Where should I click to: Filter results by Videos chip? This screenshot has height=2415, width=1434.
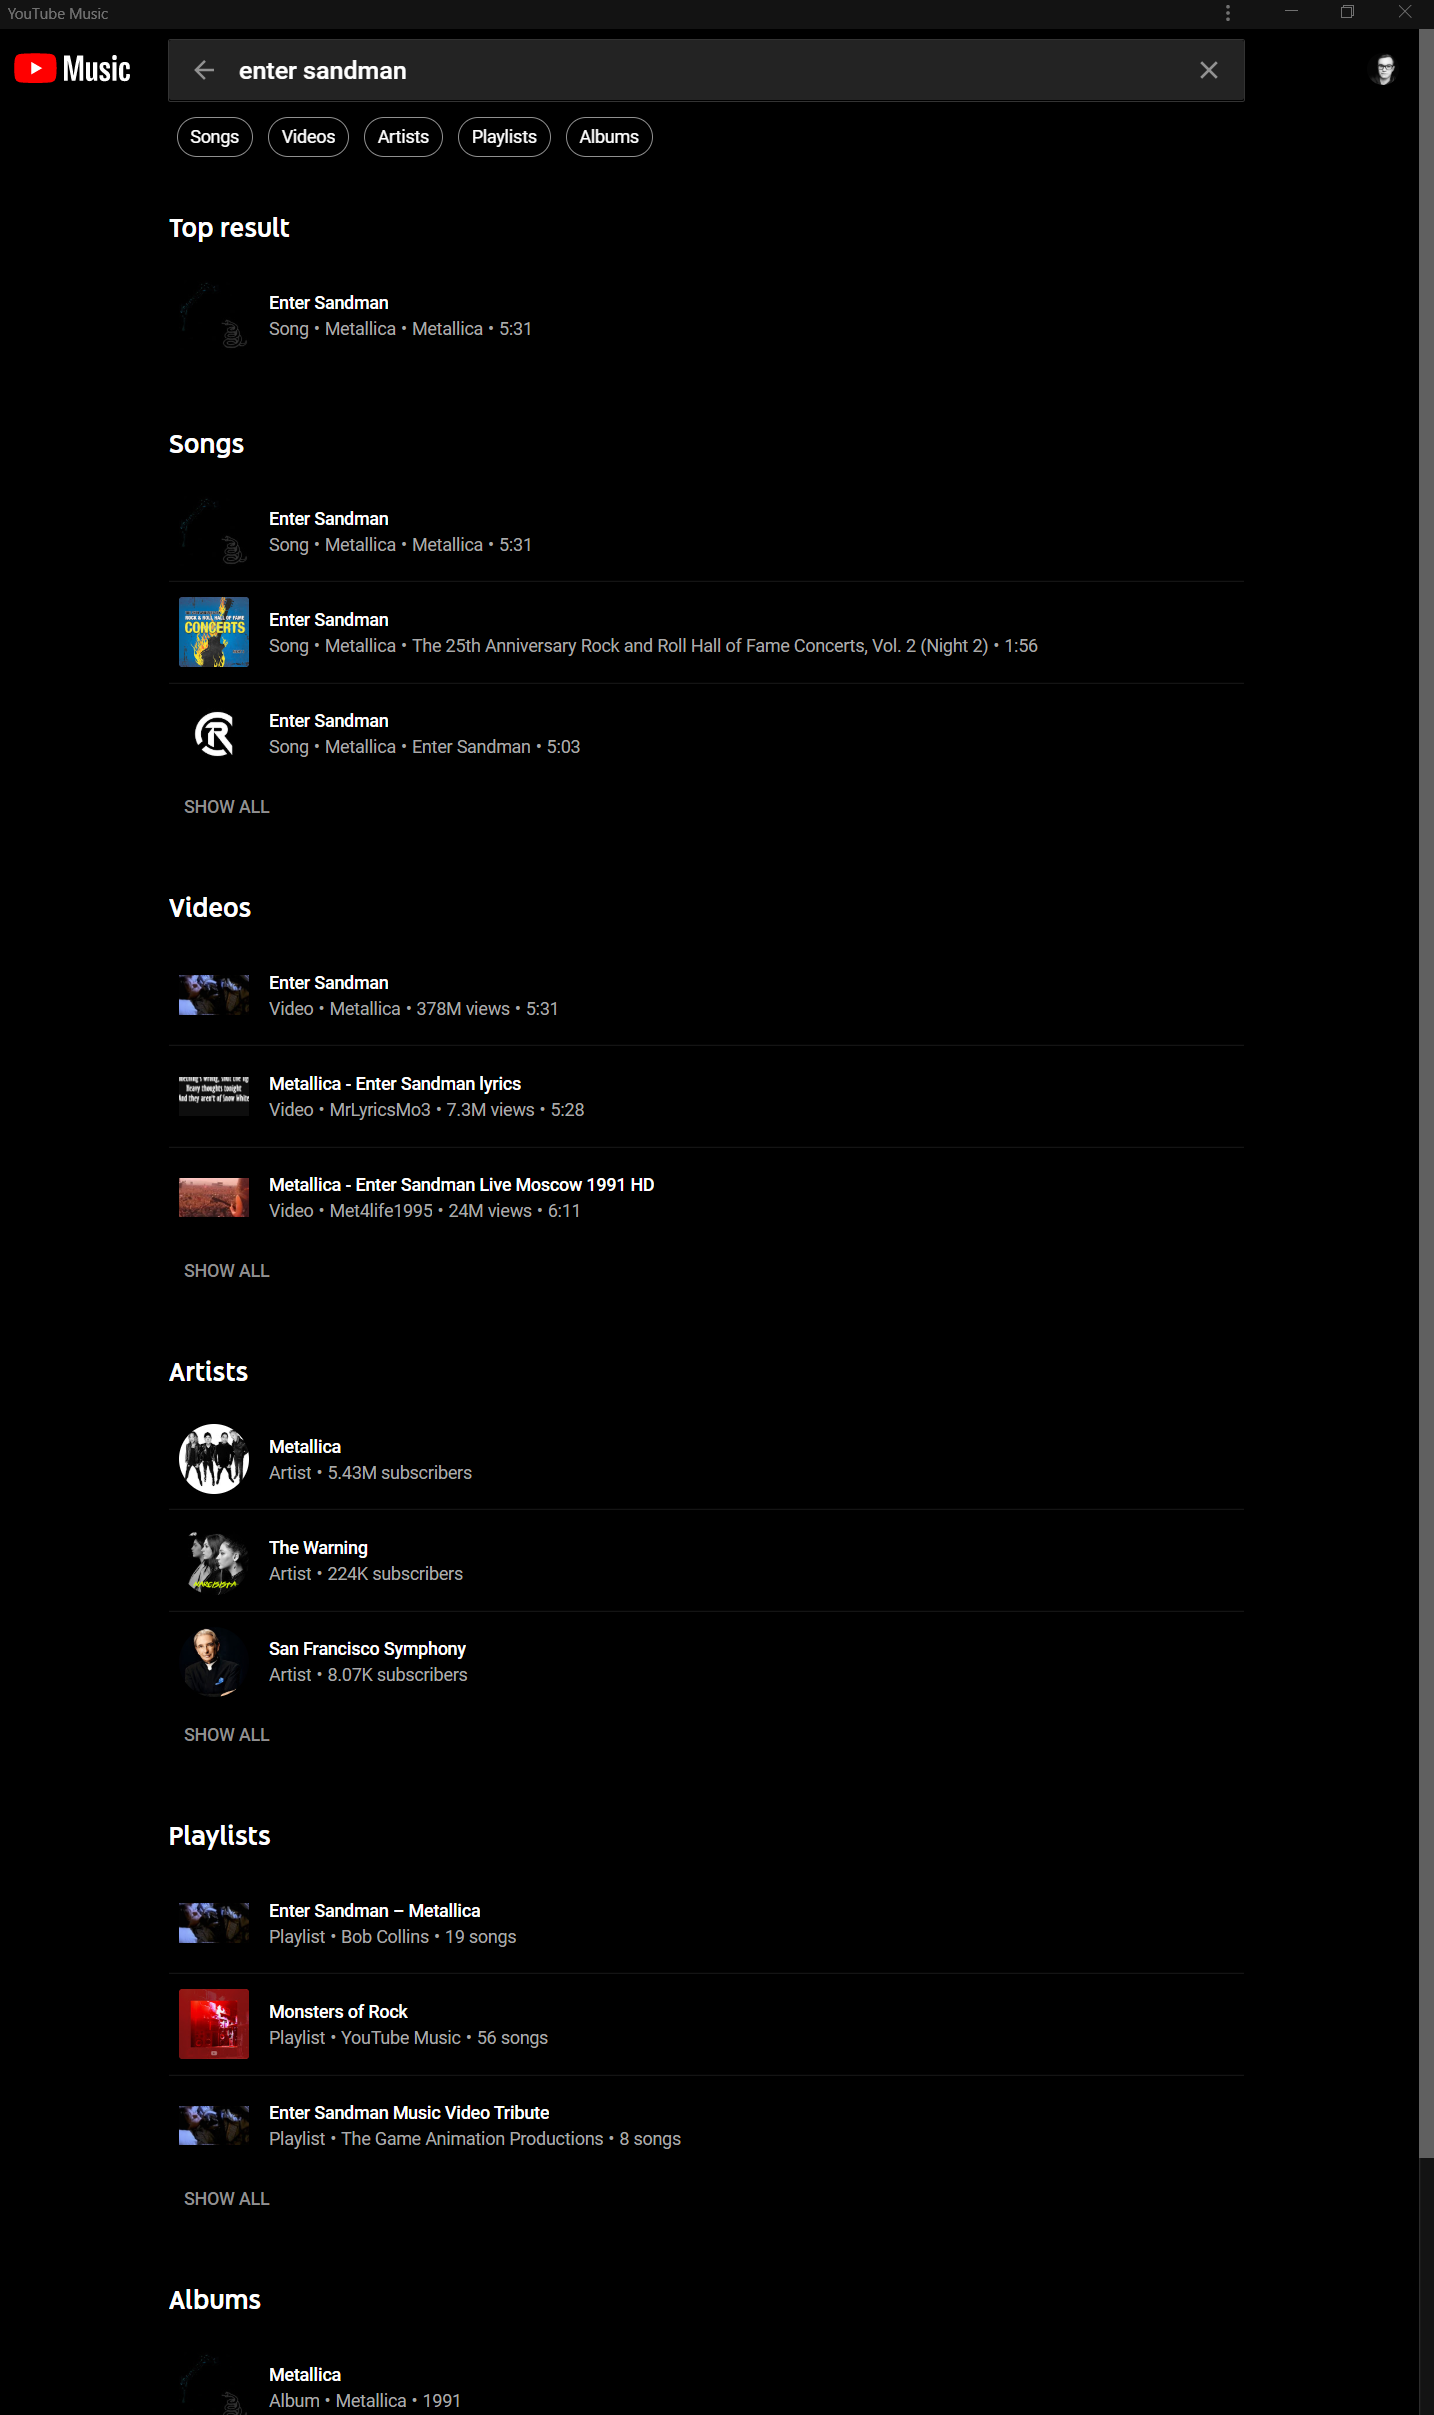[308, 137]
